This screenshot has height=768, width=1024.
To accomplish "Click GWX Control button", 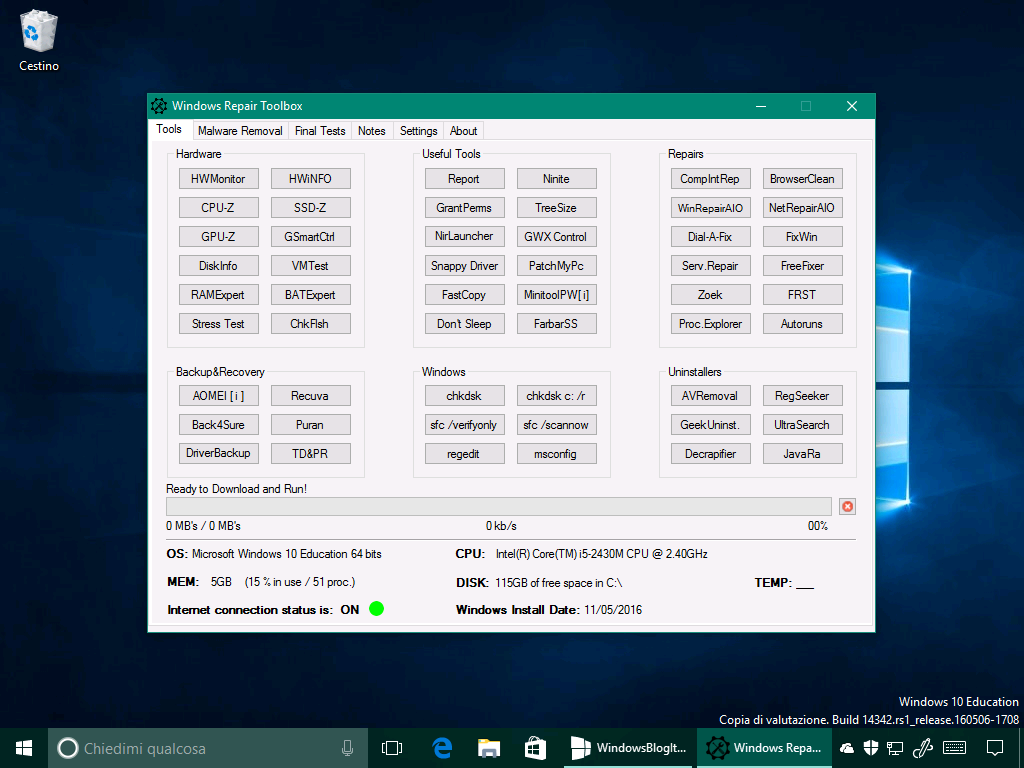I will click(556, 237).
